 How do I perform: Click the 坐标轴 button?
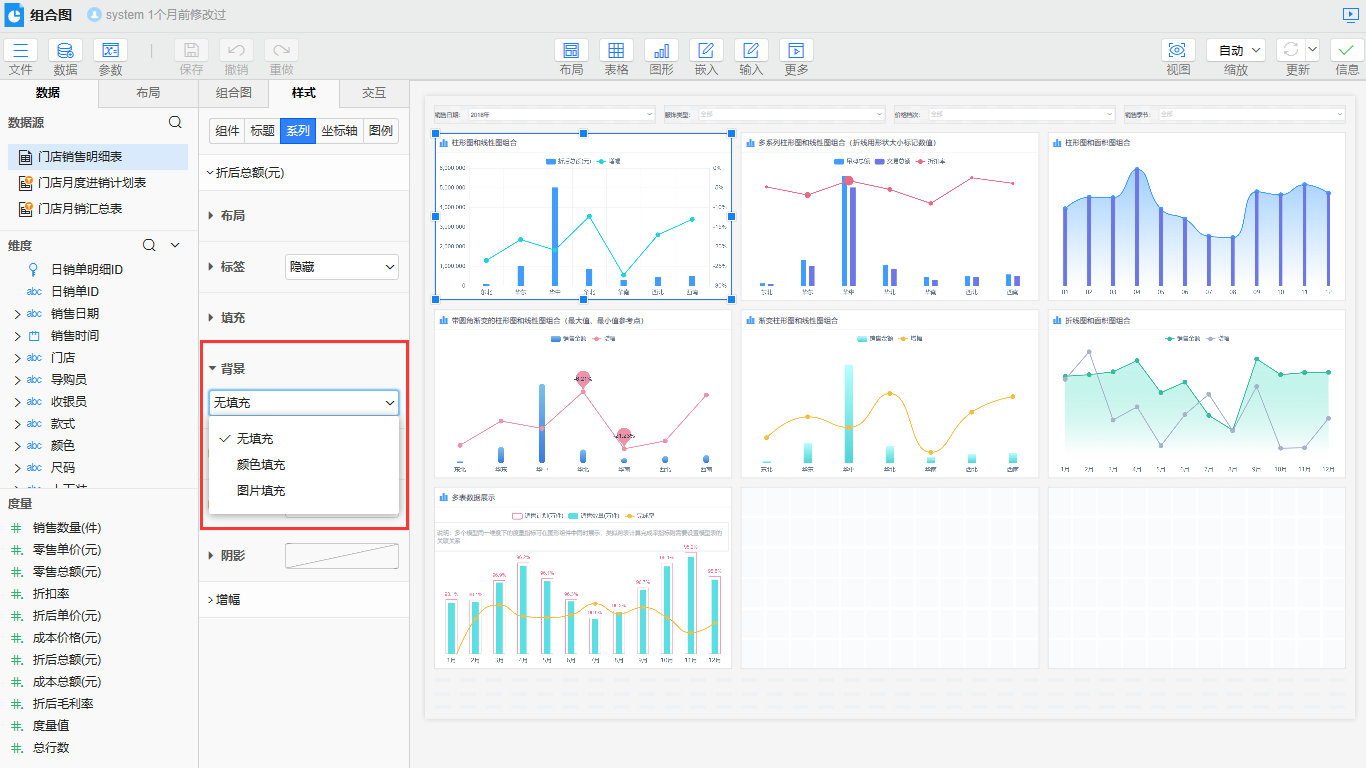click(340, 131)
